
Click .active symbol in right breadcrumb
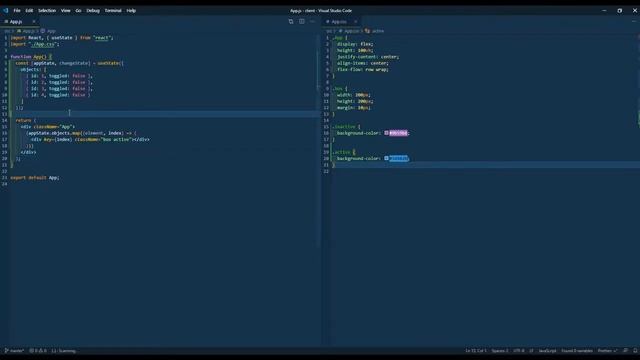coord(374,31)
